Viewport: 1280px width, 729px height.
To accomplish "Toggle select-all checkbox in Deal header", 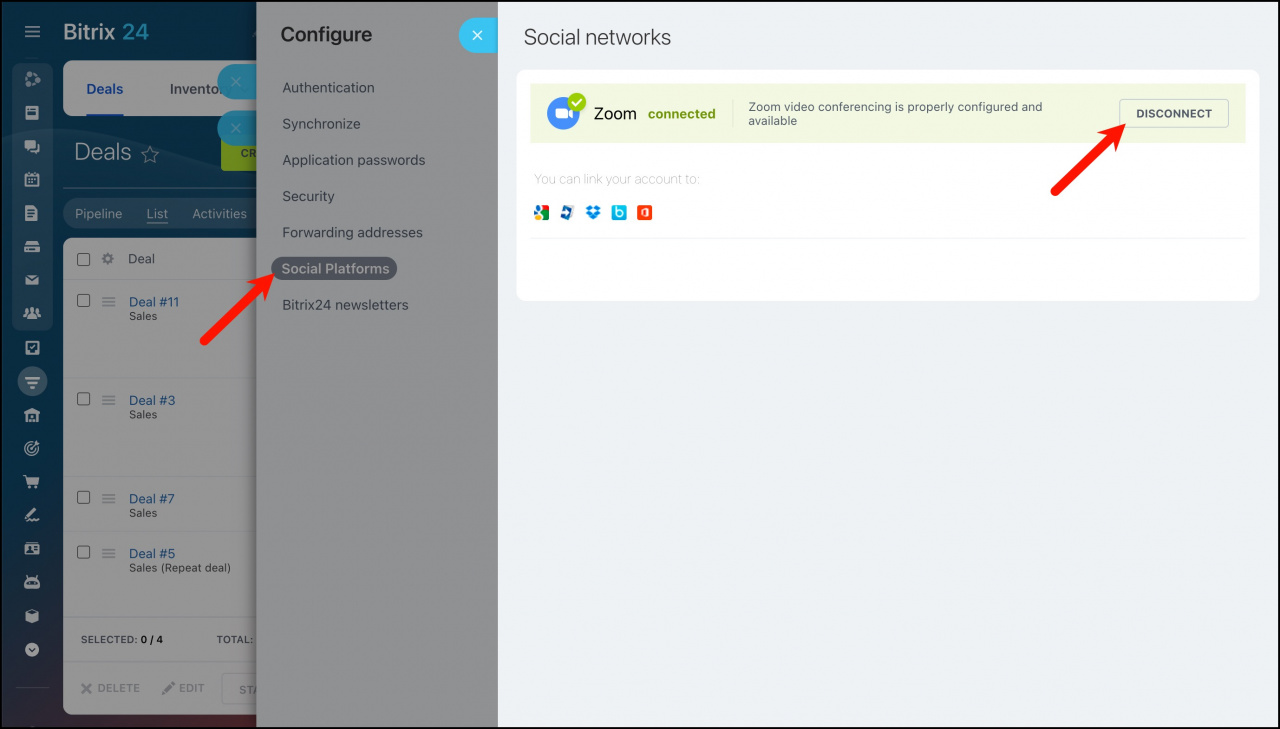I will (x=84, y=259).
